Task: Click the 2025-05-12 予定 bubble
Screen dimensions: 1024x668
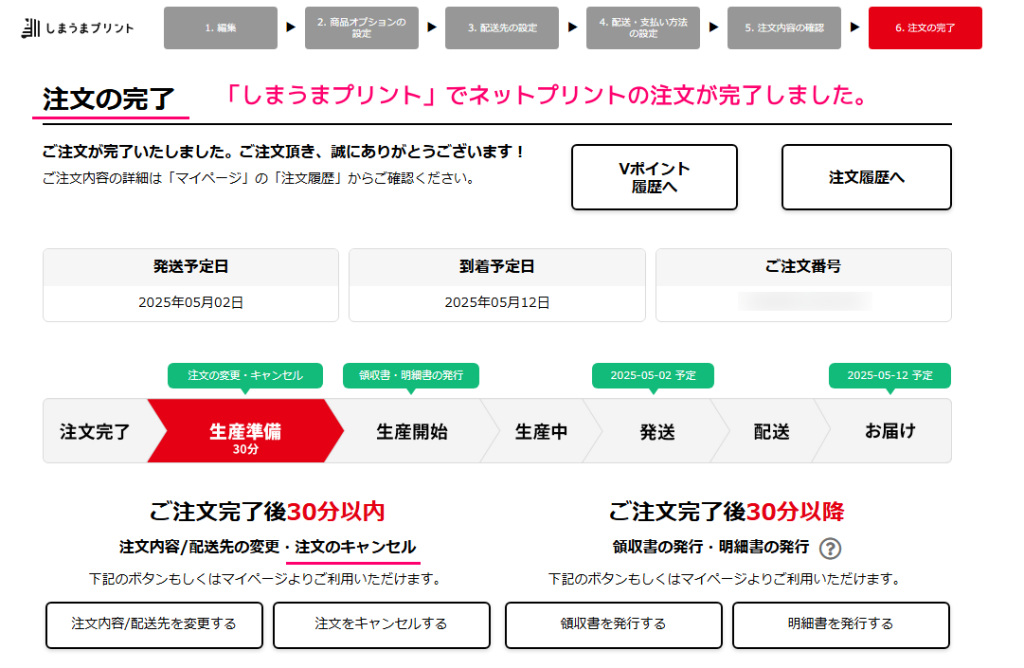Action: point(889,375)
